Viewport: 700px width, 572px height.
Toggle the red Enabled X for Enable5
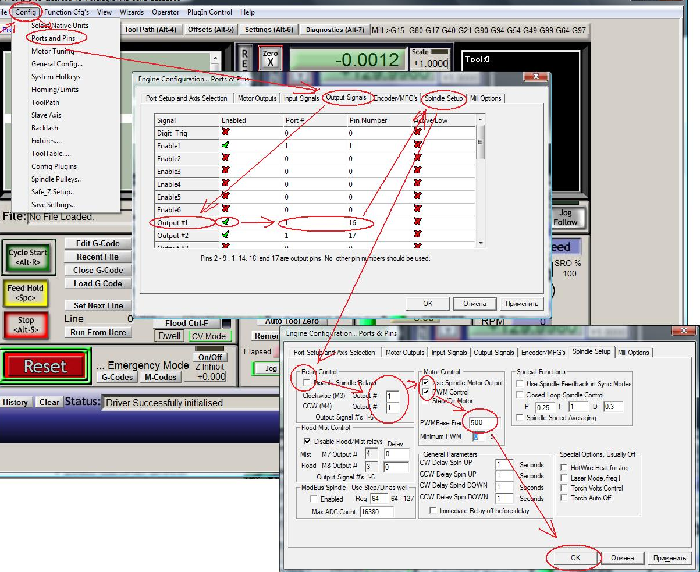(225, 196)
